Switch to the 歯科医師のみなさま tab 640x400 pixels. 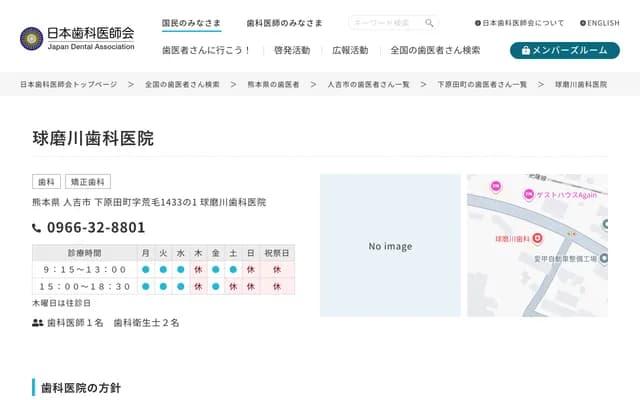(284, 22)
